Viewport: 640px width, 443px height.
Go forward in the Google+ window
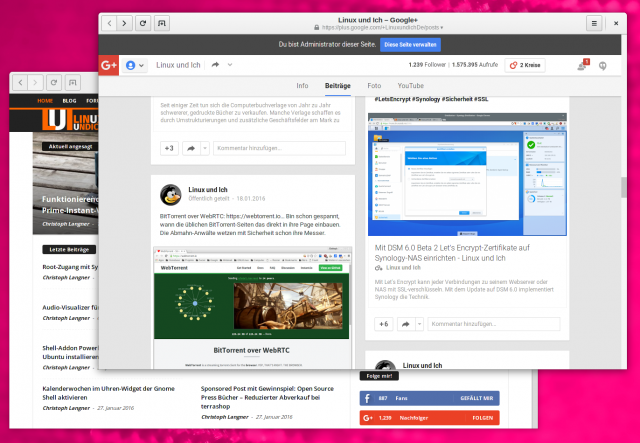pos(124,23)
